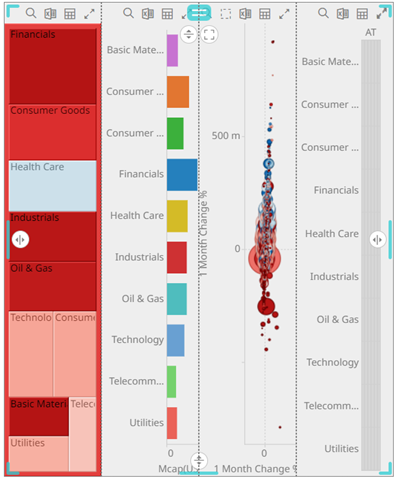Click the round vertical-resize handle near Basic Materials
Screen dimensions: 397x480
pos(189,34)
